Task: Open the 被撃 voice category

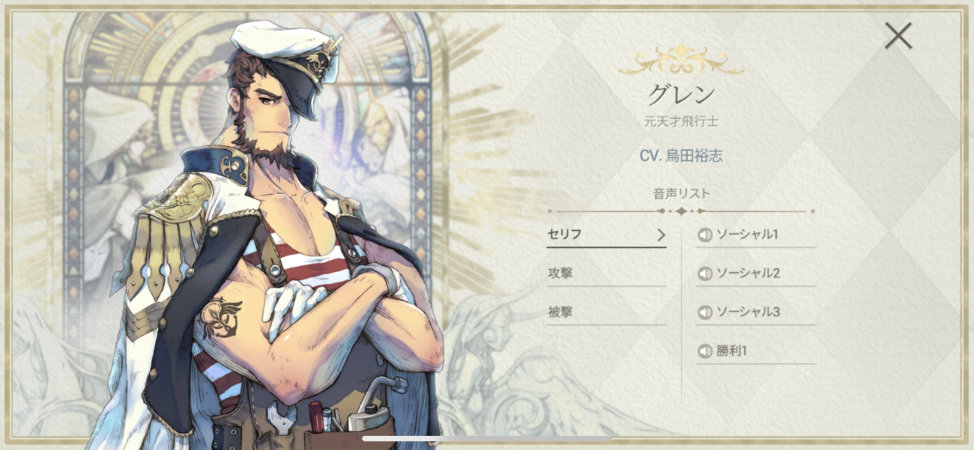Action: coord(606,313)
